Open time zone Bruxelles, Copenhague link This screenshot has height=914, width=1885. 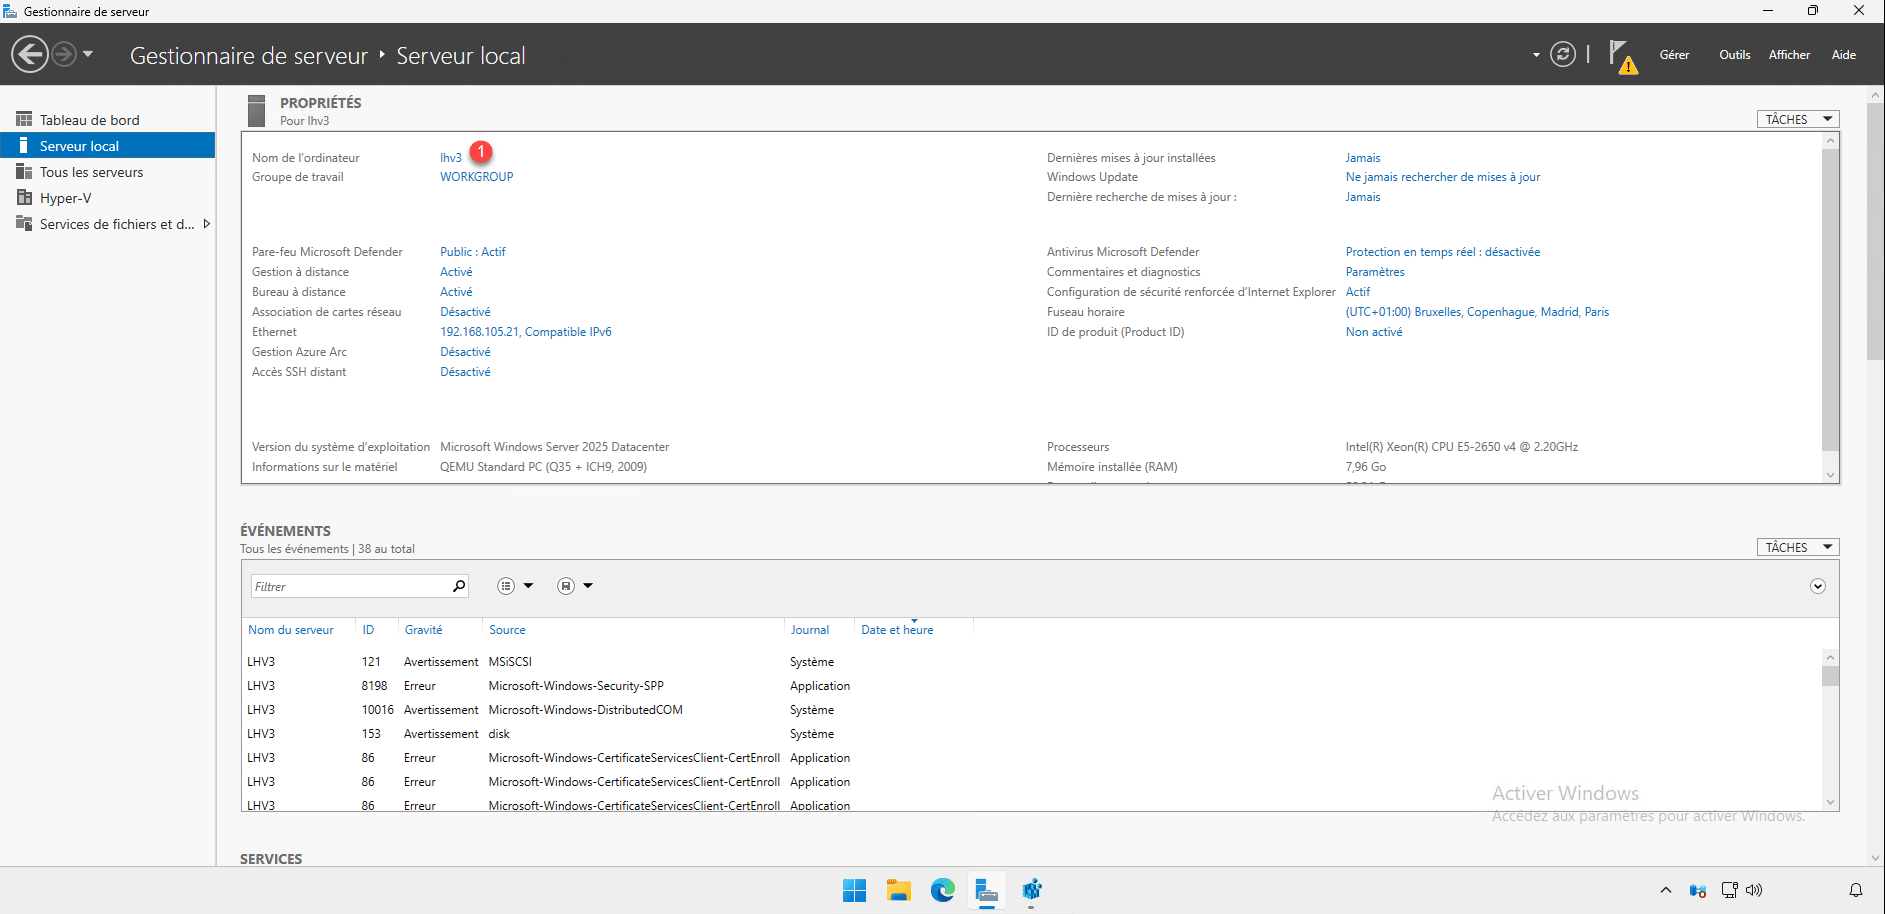click(x=1477, y=312)
